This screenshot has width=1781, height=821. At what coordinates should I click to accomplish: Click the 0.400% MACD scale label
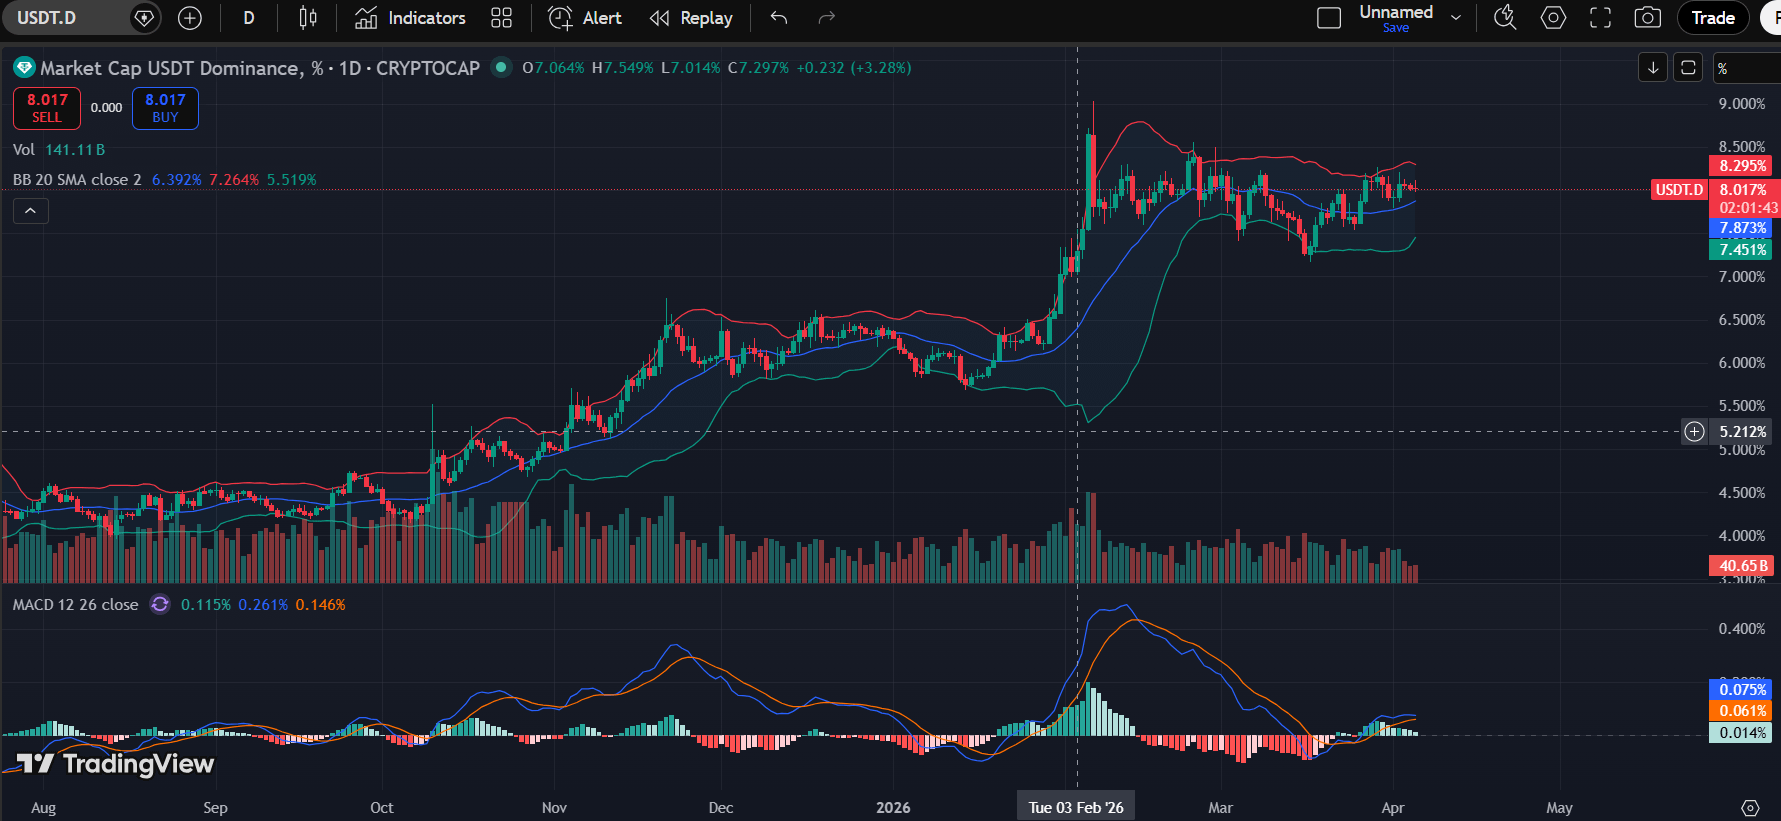[1742, 629]
